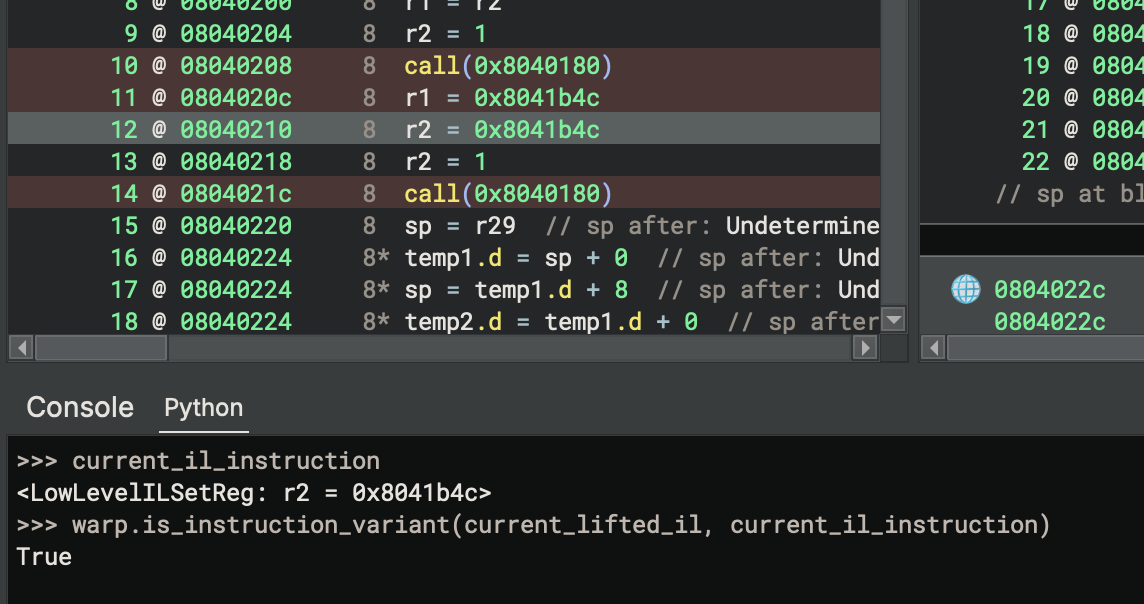Click the left arrow of the horizontal scrollbar
1144x604 pixels.
point(19,348)
